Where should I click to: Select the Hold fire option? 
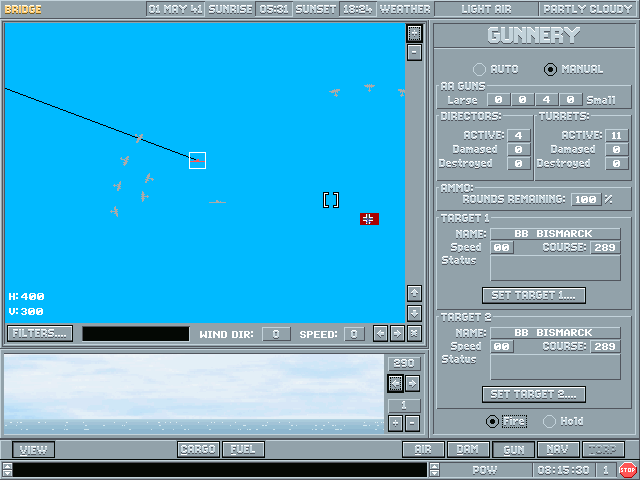click(x=549, y=421)
